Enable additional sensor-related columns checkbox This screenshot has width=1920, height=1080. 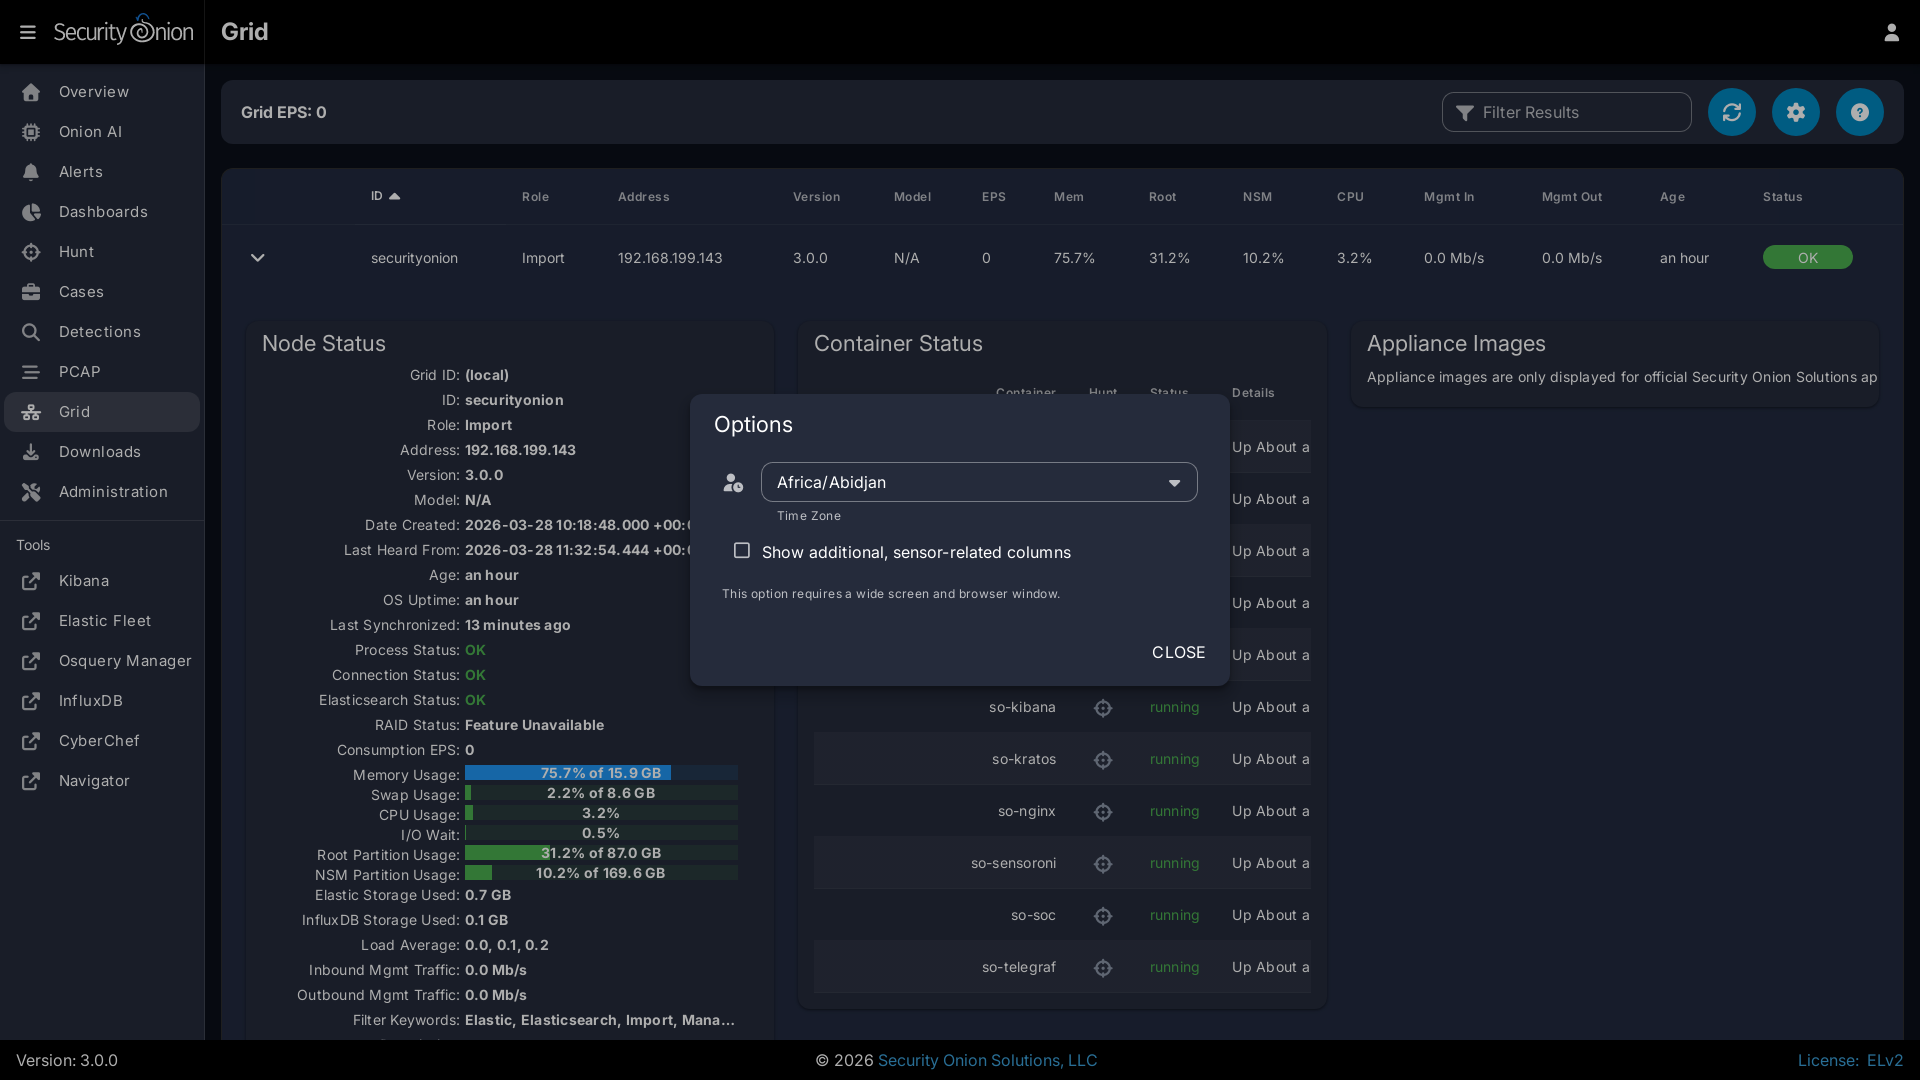tap(742, 551)
